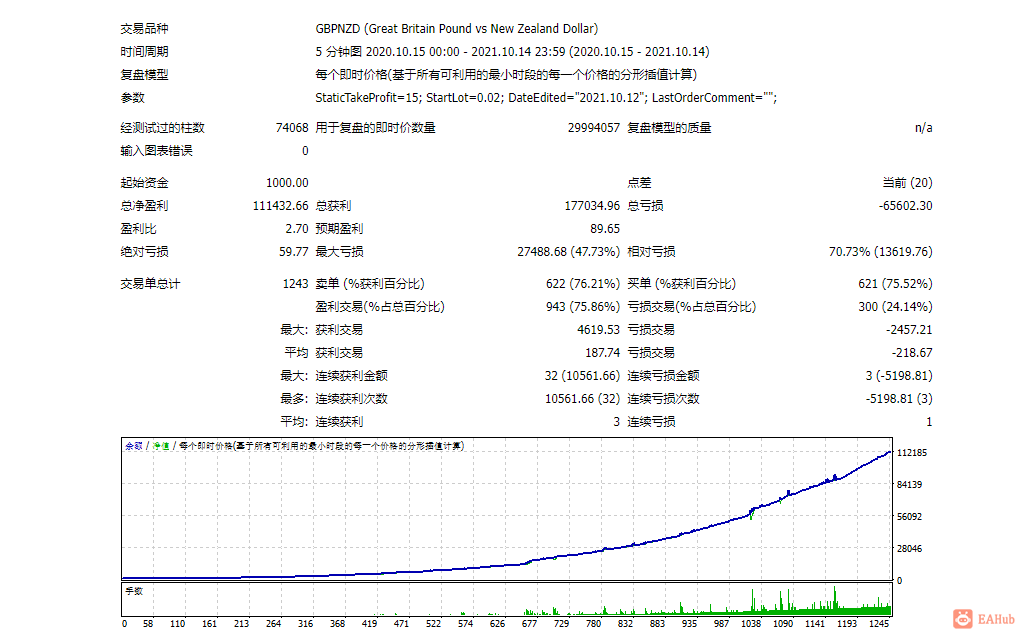Select average loss trade value -218.67
1024x634 pixels.
(912, 353)
